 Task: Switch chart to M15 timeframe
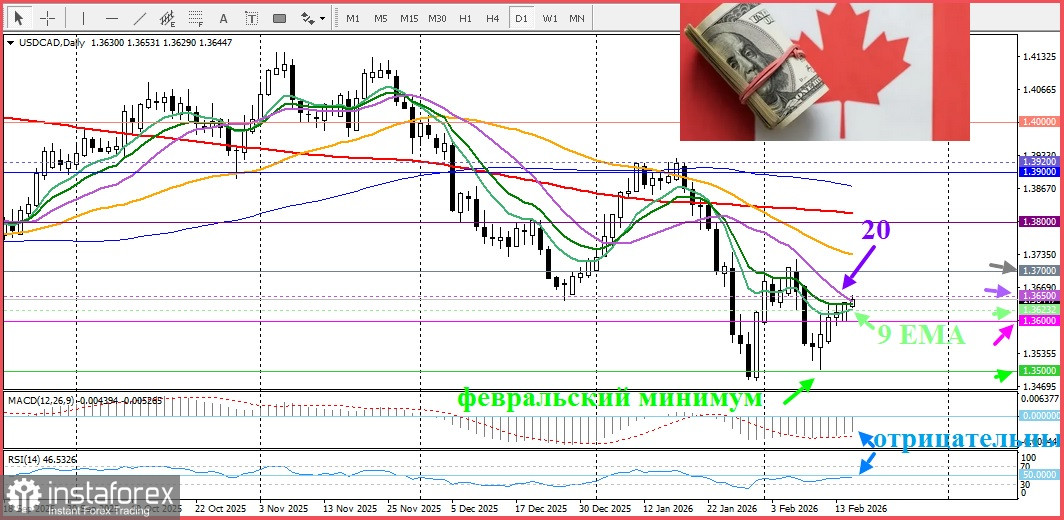pos(409,18)
